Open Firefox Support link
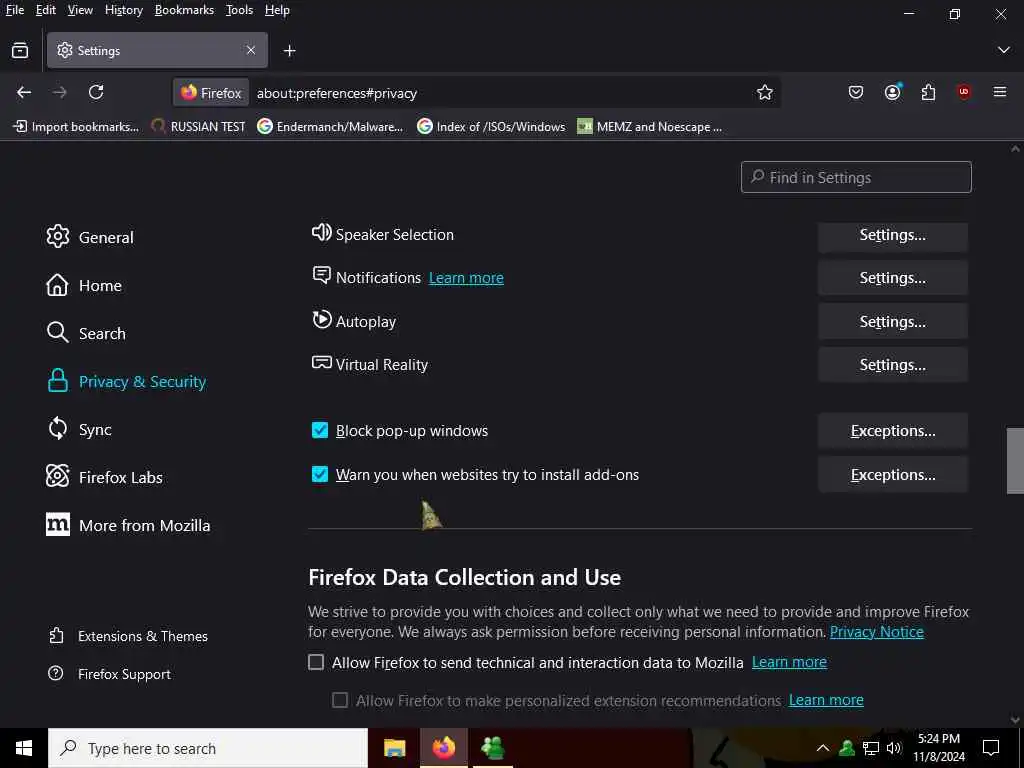Image resolution: width=1024 pixels, height=768 pixels. pyautogui.click(x=110, y=674)
